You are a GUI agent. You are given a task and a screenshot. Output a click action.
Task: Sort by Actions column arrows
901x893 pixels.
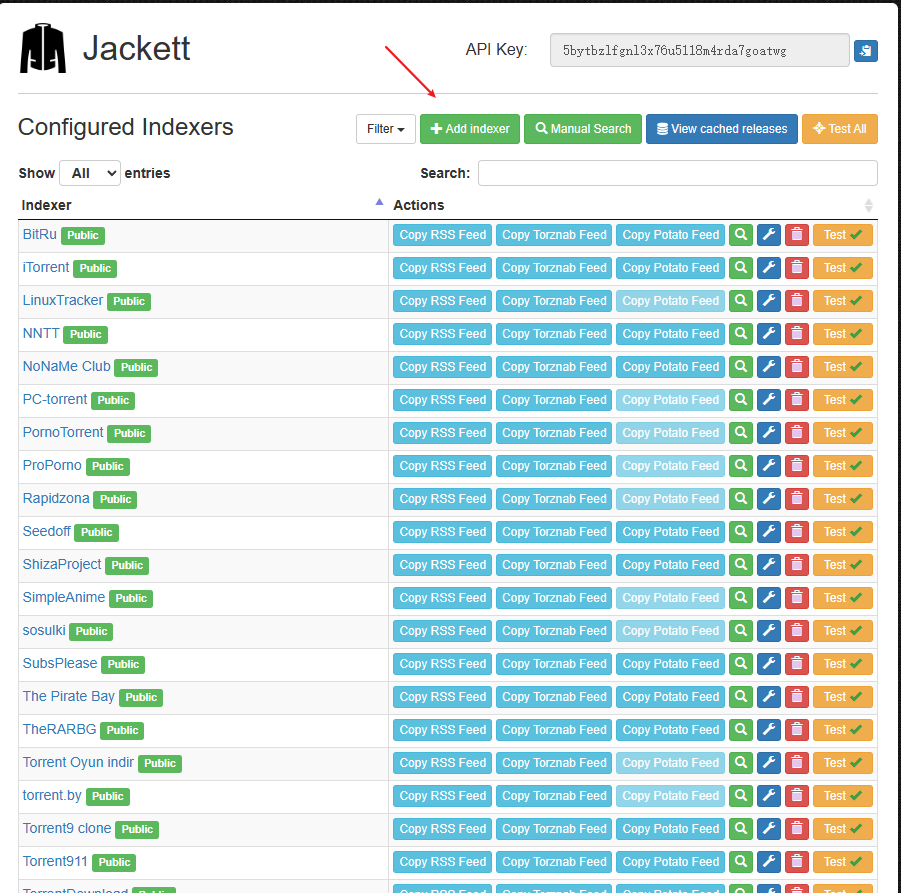(x=868, y=205)
